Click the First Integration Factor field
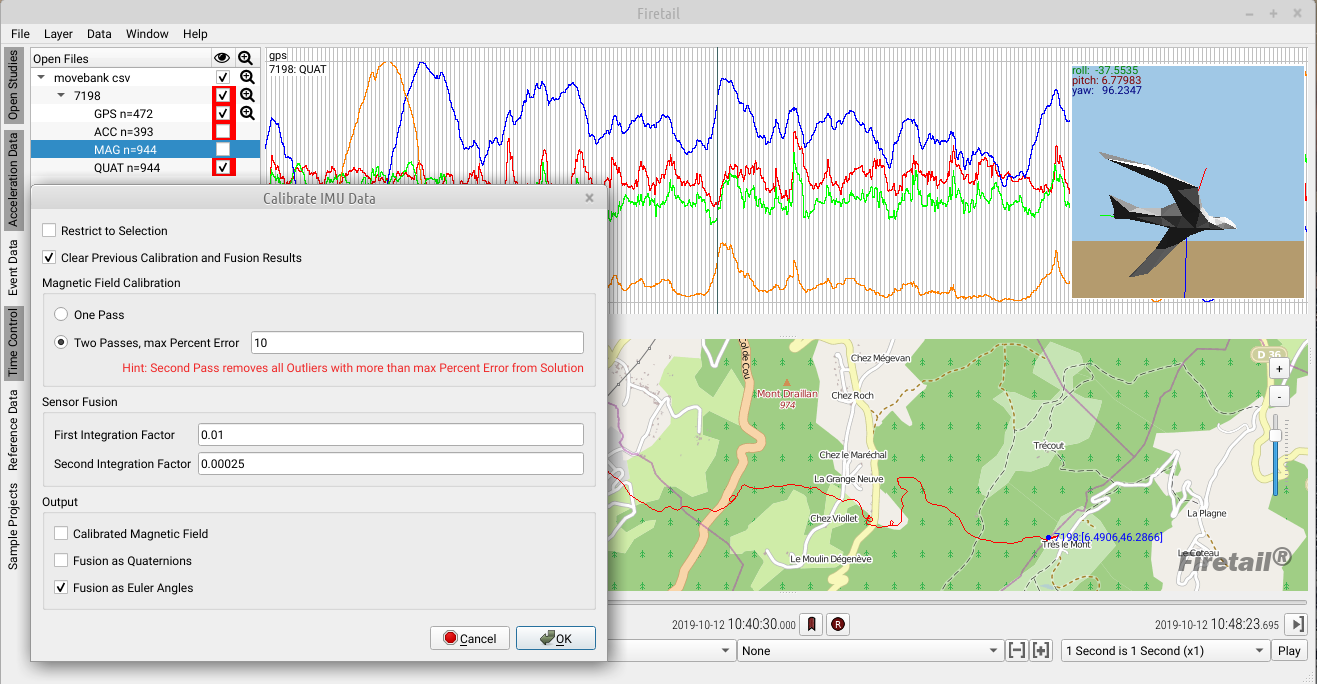This screenshot has height=684, width=1317. coord(391,435)
